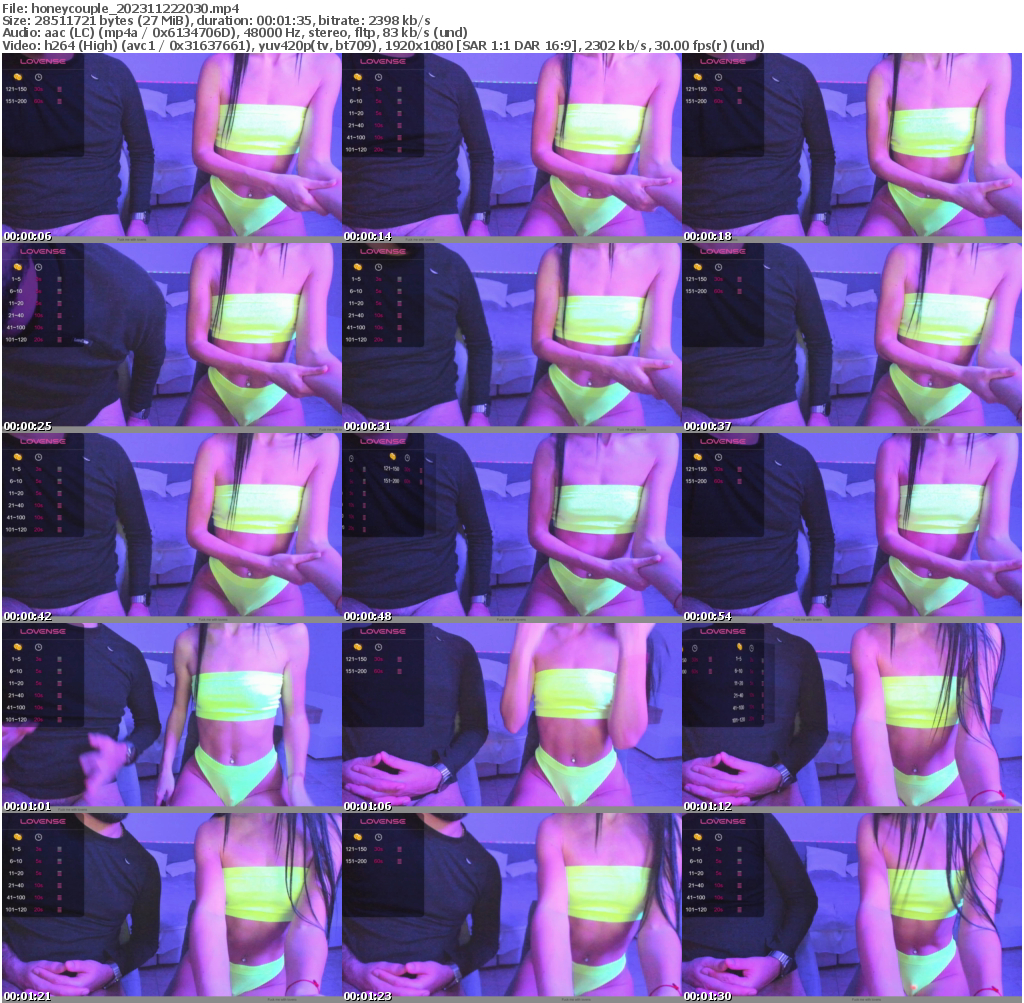The height and width of the screenshot is (1003, 1024).
Task: Select the clock icon in the last thumbnail's panel
Action: click(718, 837)
